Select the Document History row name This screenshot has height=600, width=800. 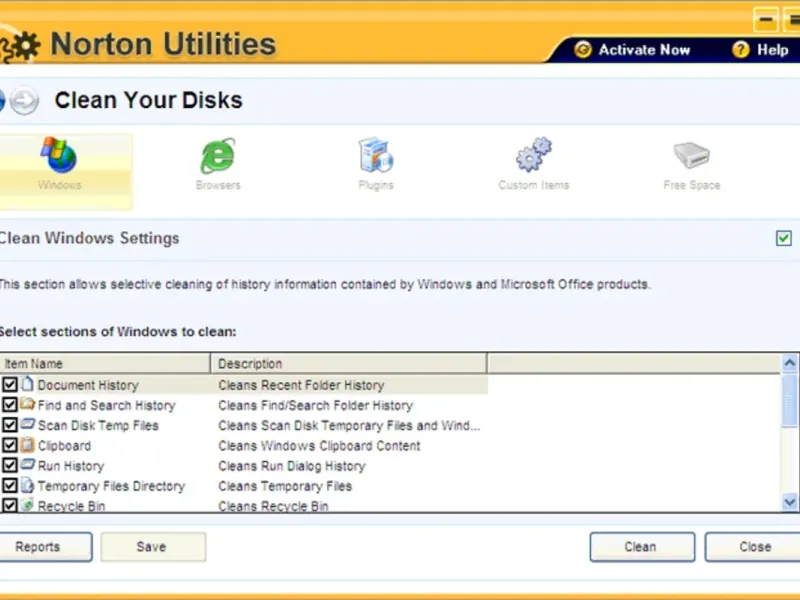pos(88,385)
